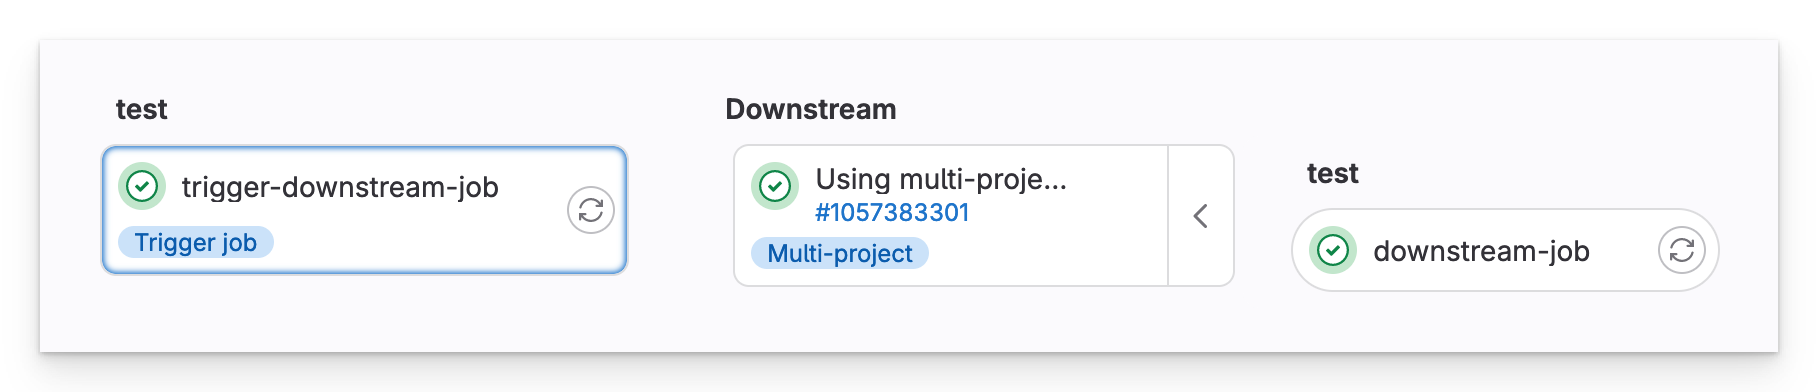Collapse the downstream pipeline with chevron
Viewport: 1818px width, 392px height.
(x=1201, y=216)
